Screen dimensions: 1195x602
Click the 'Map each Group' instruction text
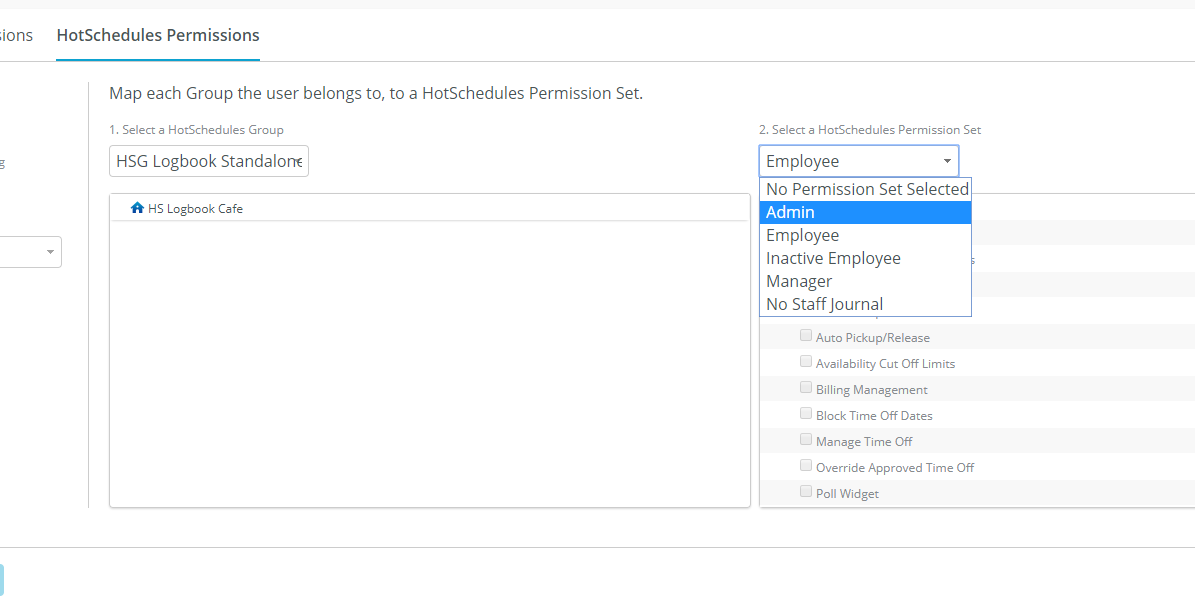coord(376,94)
